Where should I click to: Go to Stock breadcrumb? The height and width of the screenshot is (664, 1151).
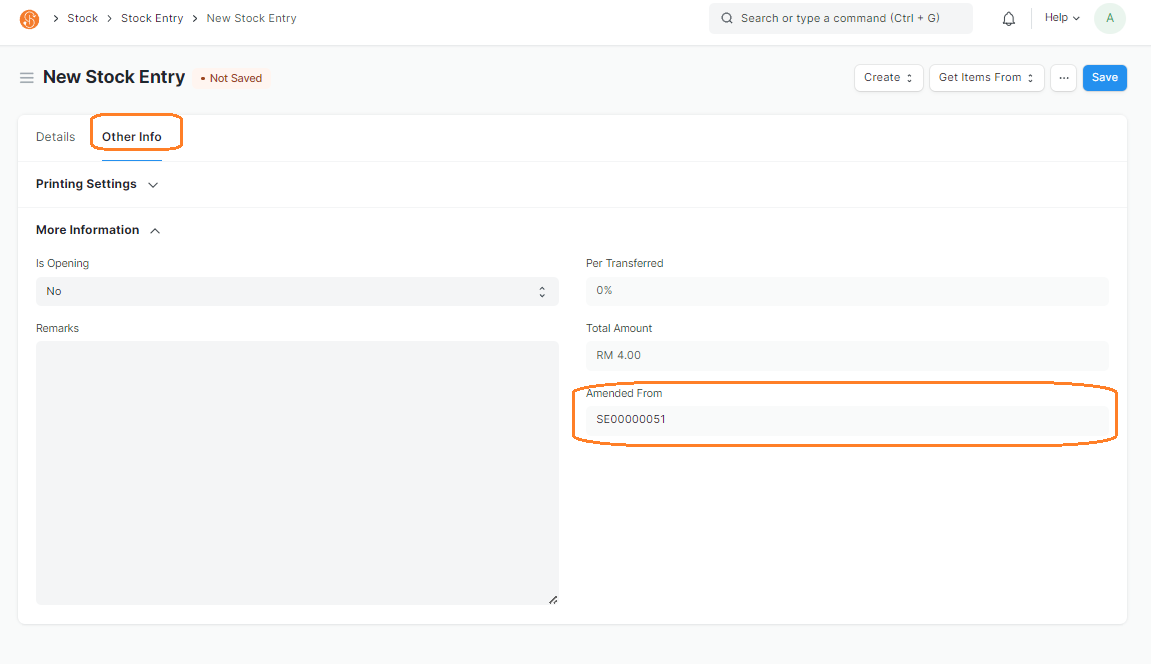[82, 18]
